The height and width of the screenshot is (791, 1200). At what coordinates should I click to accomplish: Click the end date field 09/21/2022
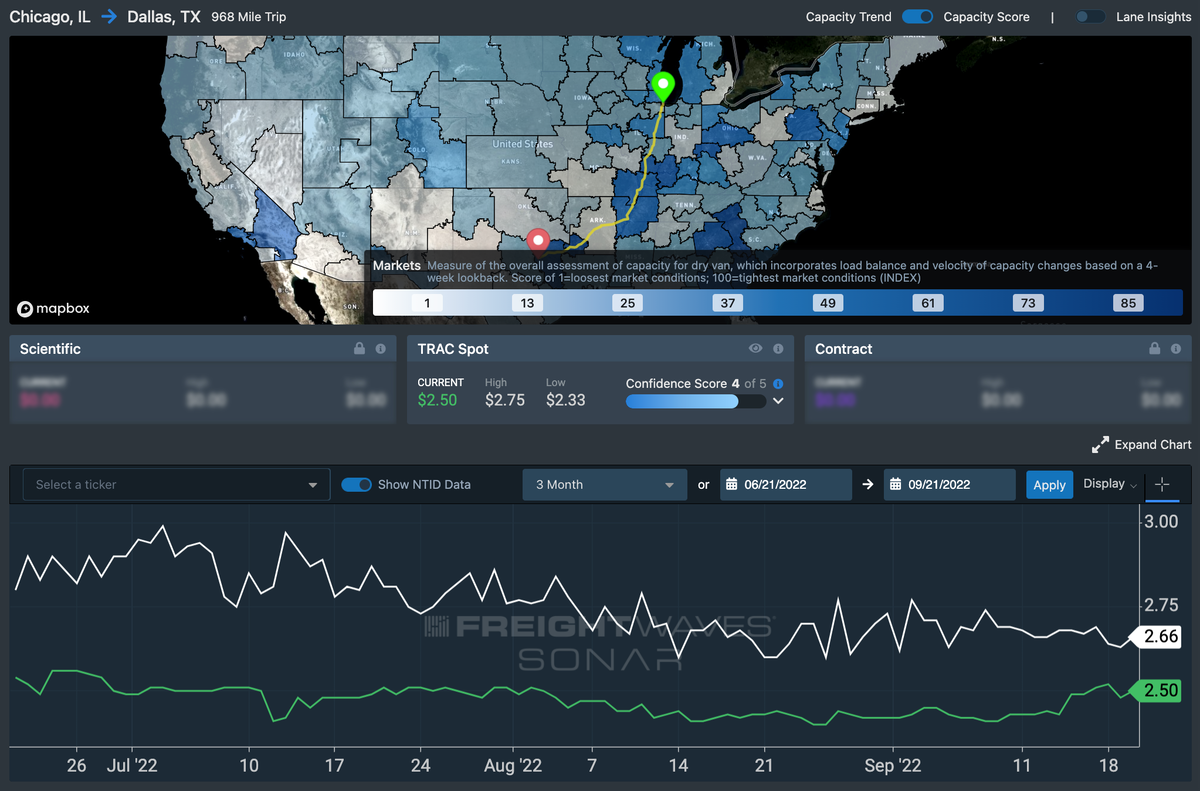pos(949,485)
